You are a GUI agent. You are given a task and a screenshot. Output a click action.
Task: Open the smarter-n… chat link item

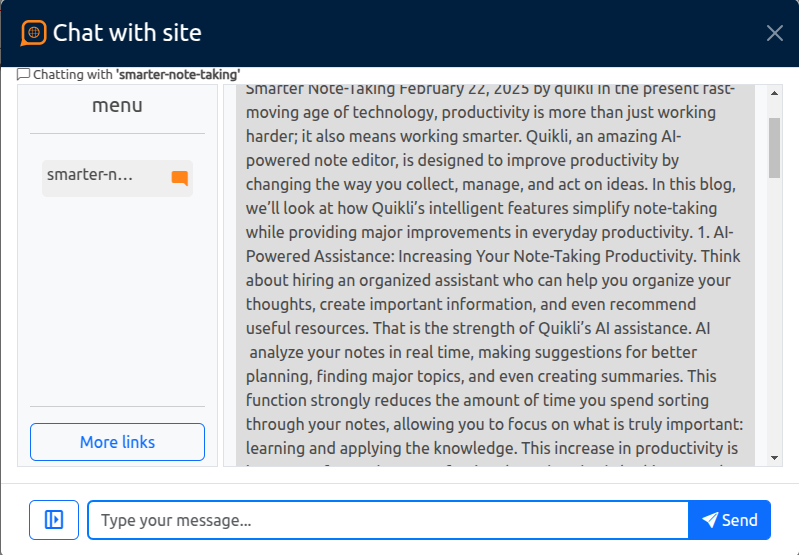(117, 178)
